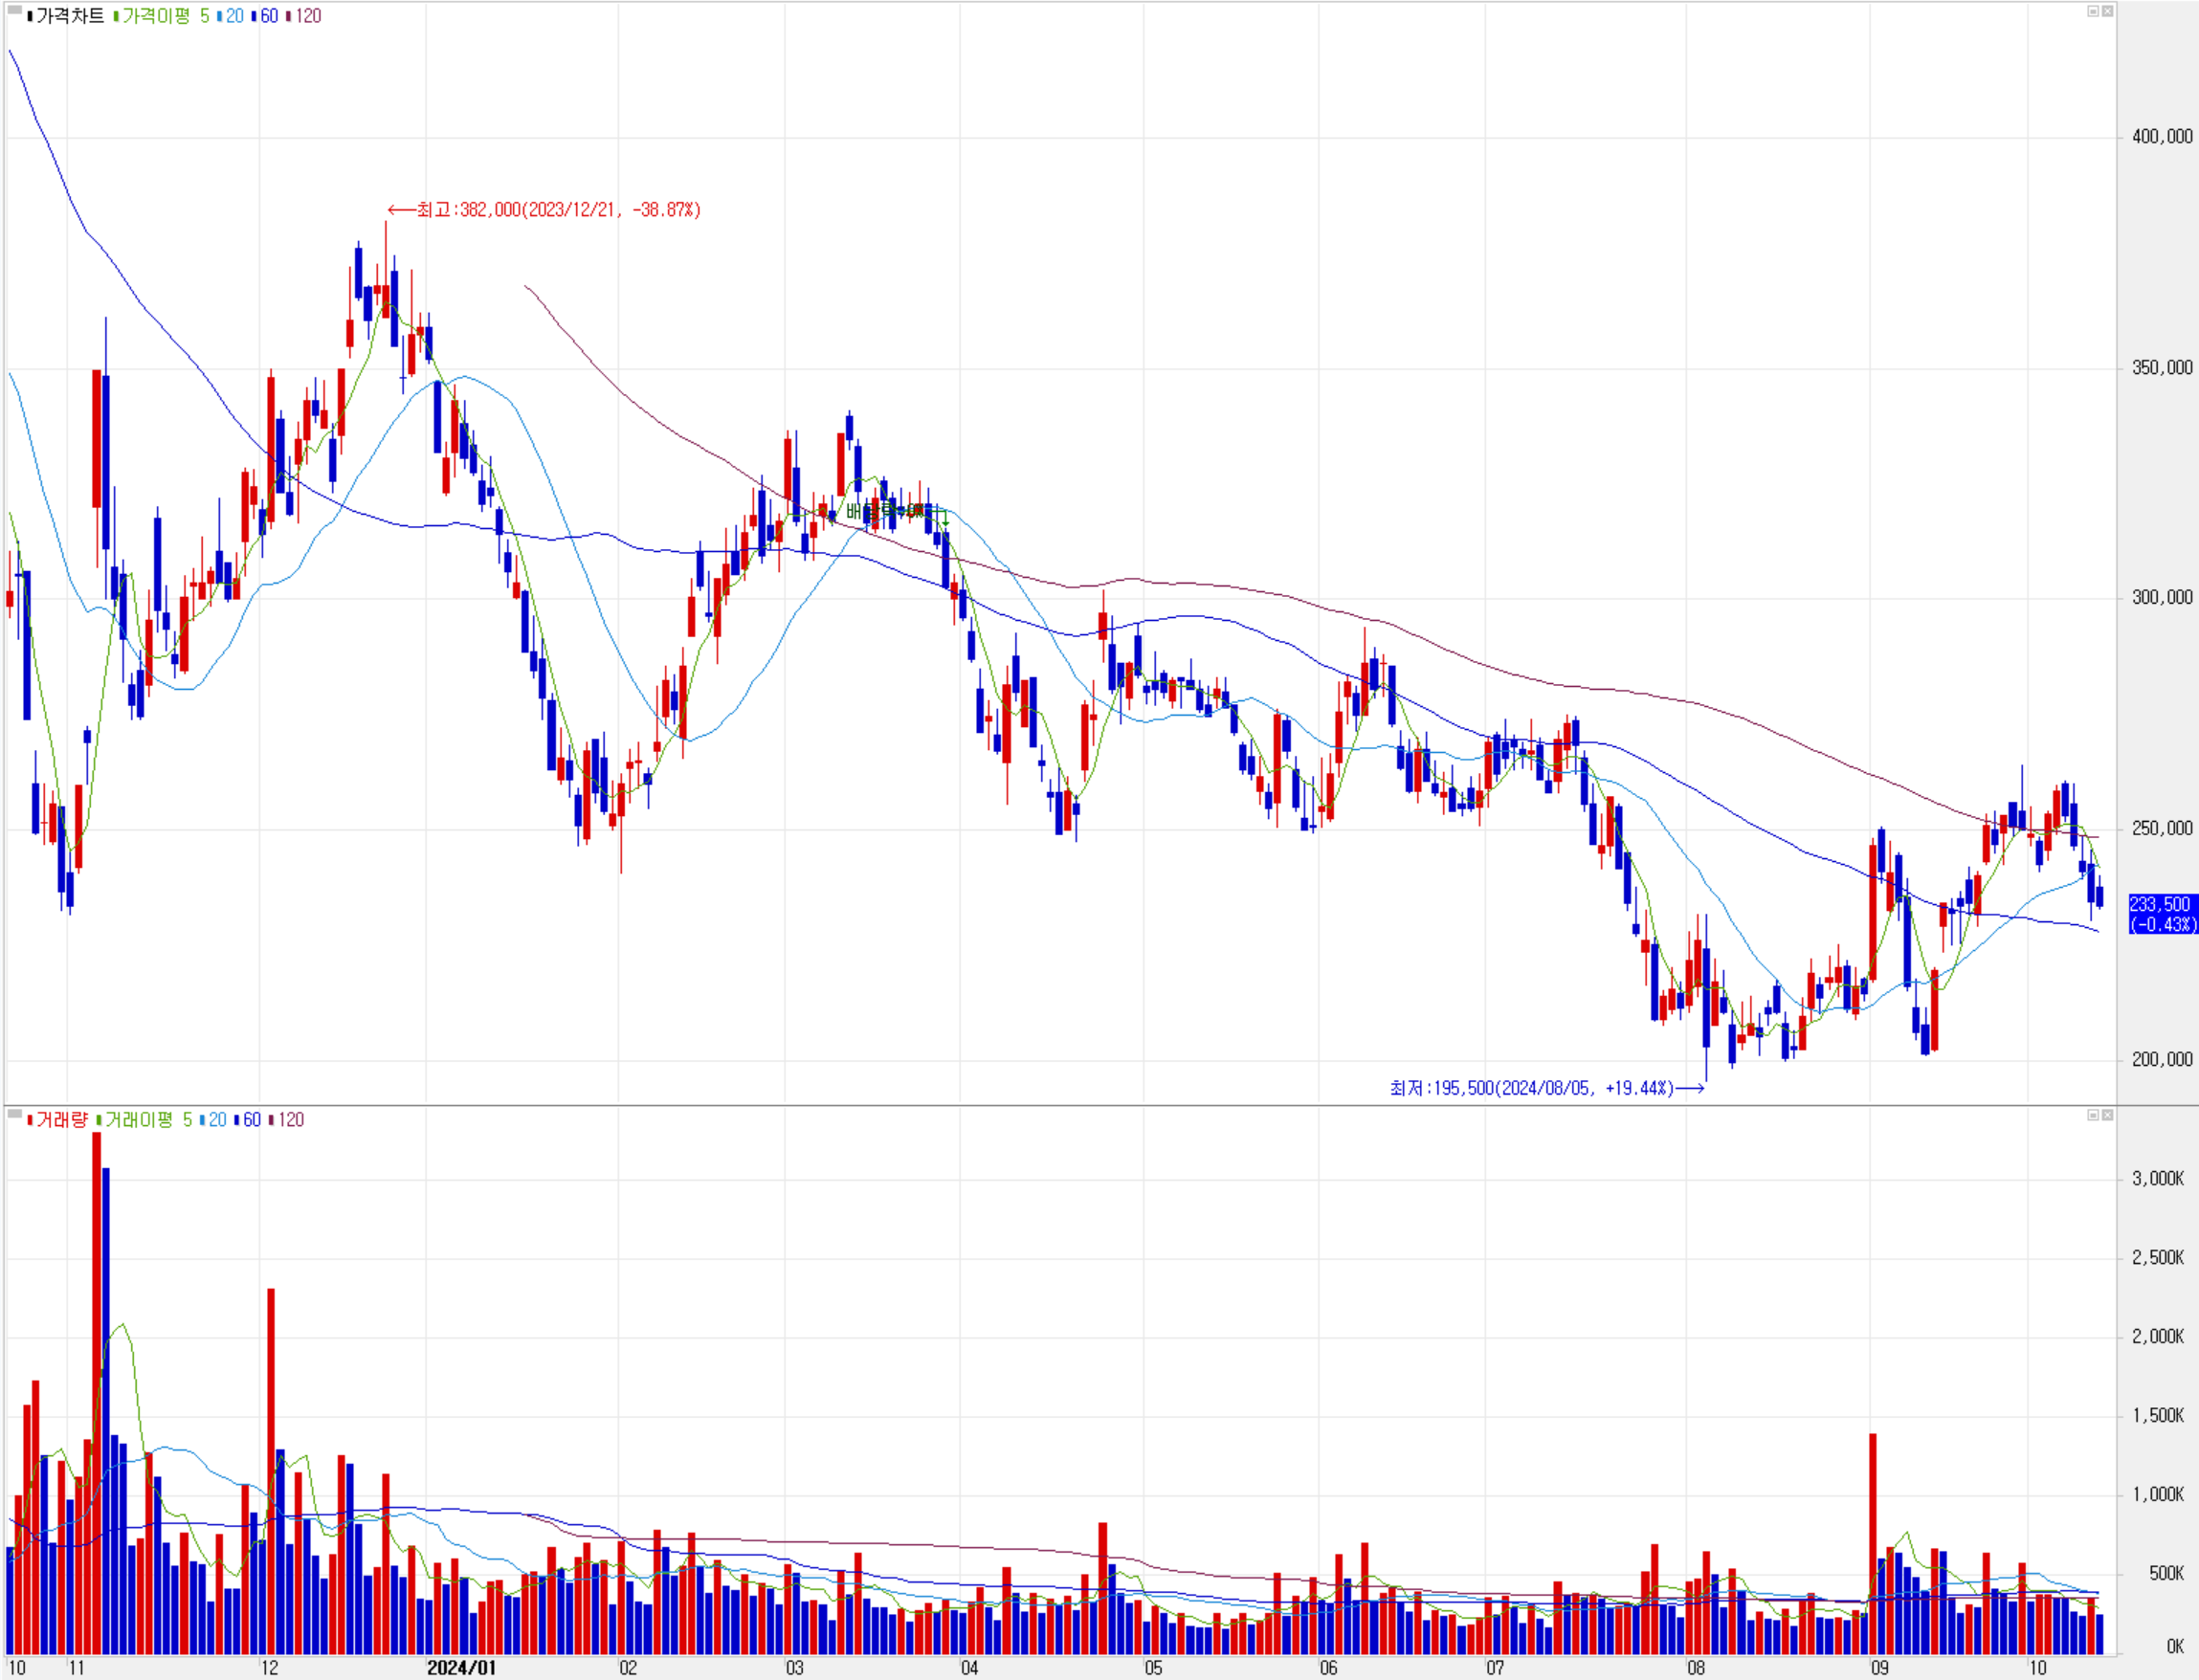The width and height of the screenshot is (2199, 1680).
Task: Click the volume 20-day MA legend entry
Action: (217, 1120)
